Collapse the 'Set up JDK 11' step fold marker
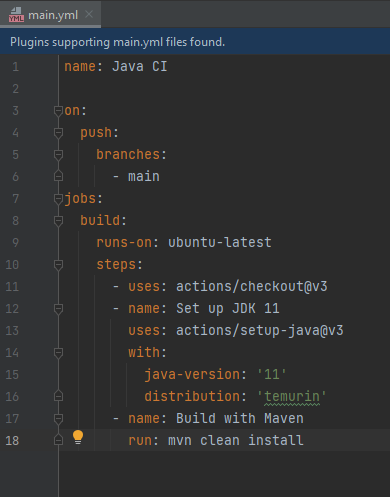390x497 pixels. coord(58,309)
